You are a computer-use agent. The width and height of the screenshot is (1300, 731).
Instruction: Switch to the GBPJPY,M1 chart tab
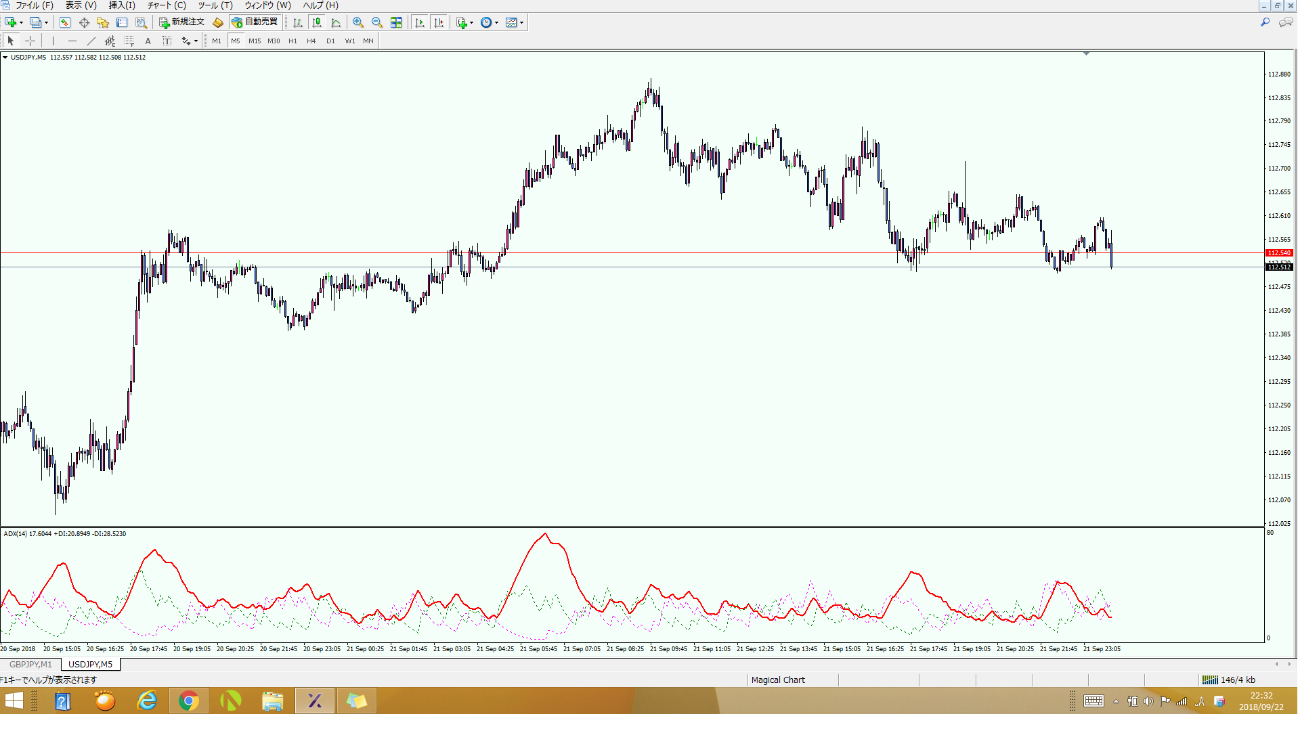click(x=31, y=664)
